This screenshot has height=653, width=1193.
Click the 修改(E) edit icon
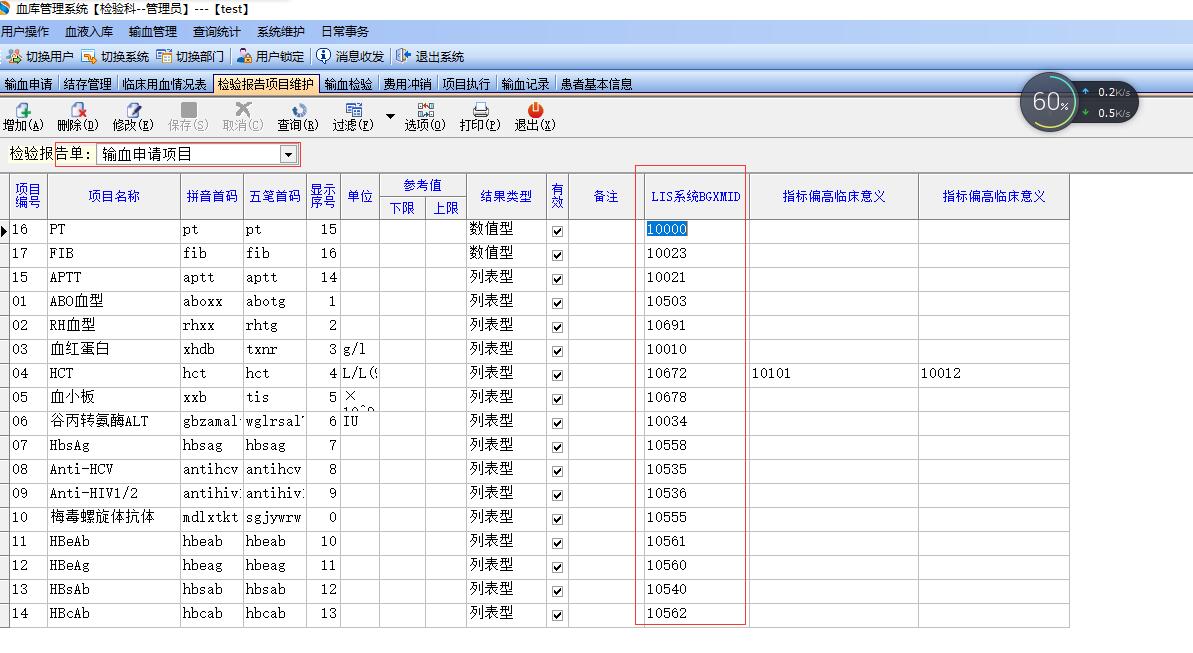click(x=133, y=110)
